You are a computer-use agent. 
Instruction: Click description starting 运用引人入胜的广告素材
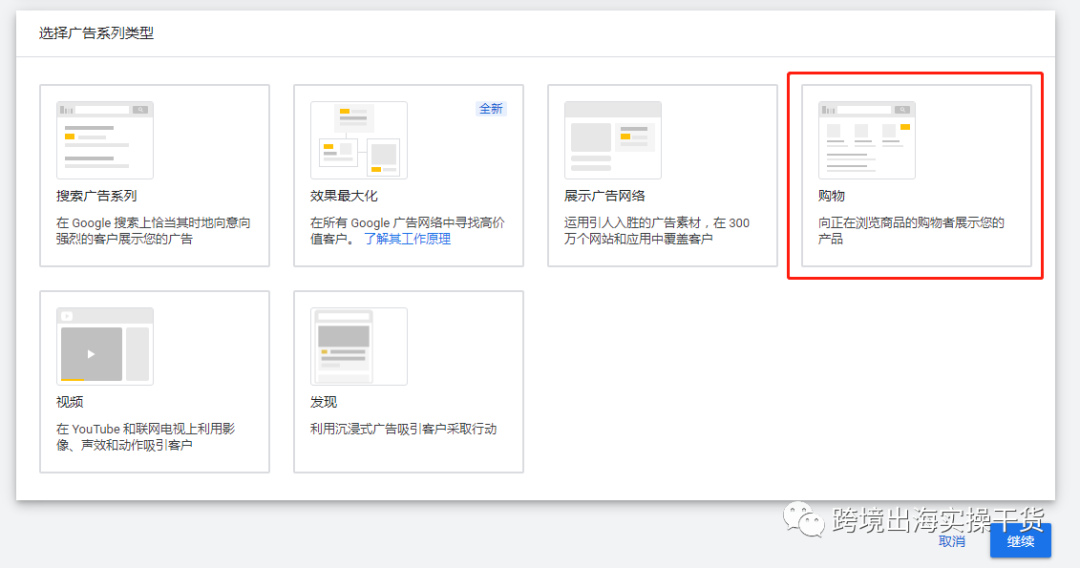(x=657, y=231)
